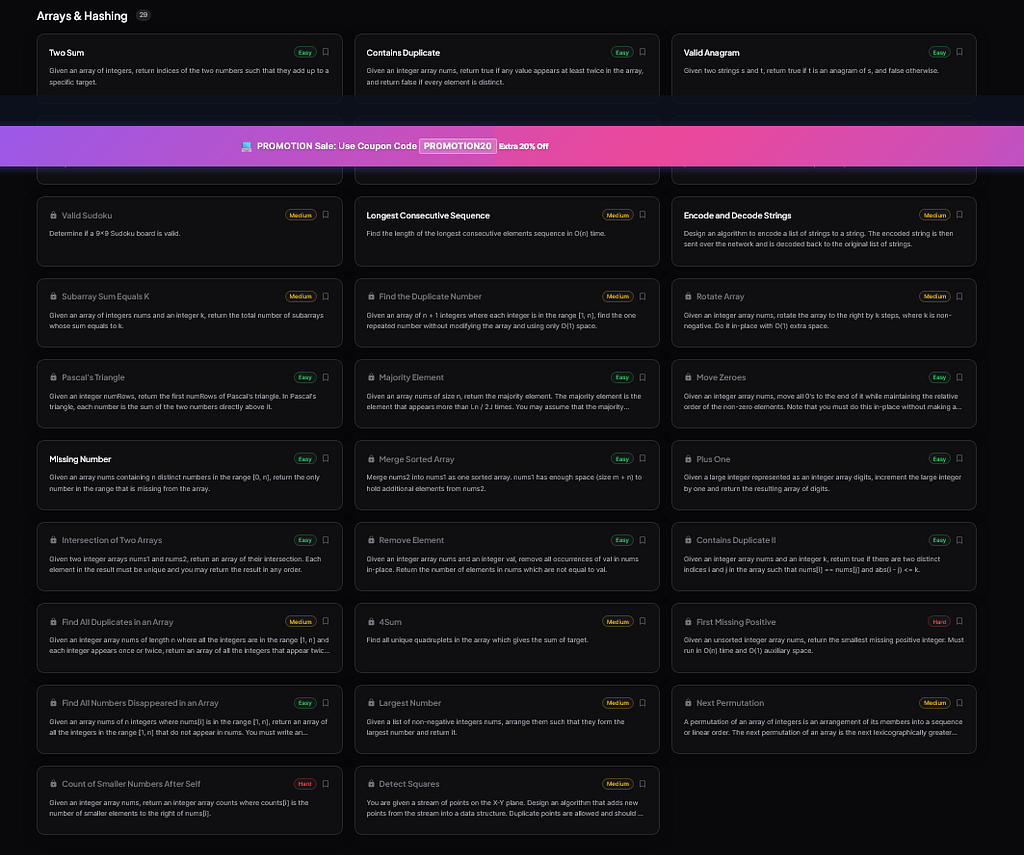The image size is (1024, 855).
Task: Bookmark the 4Sum problem
Action: coord(643,621)
